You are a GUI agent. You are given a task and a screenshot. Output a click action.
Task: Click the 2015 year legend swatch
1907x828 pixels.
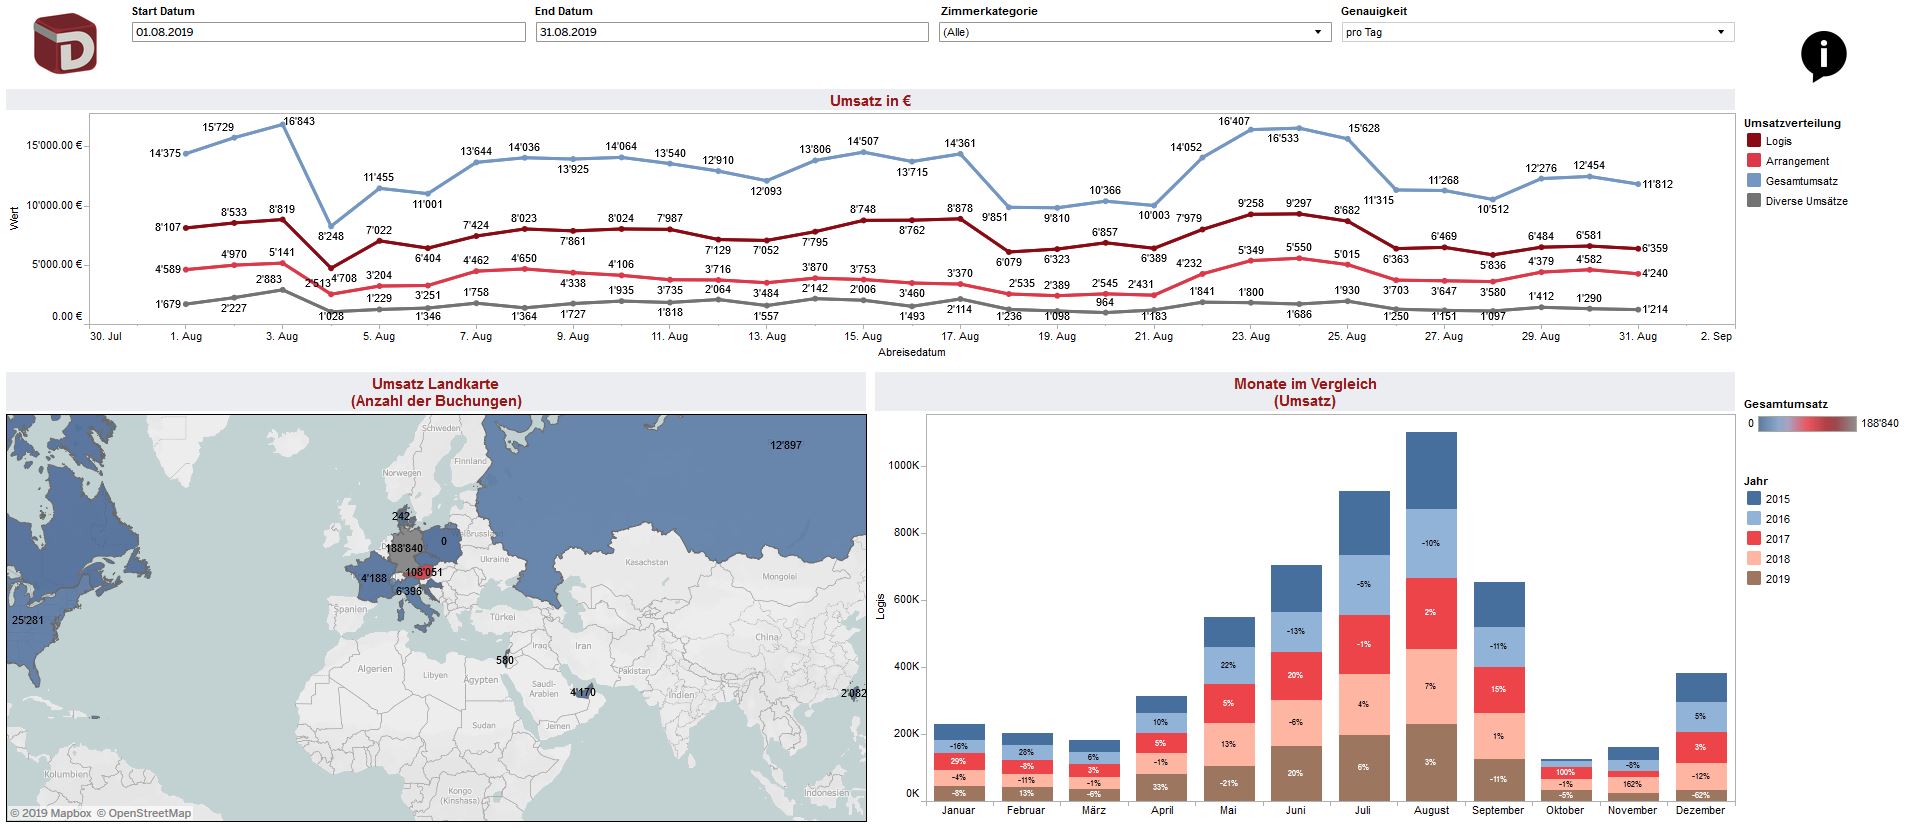(x=1754, y=499)
